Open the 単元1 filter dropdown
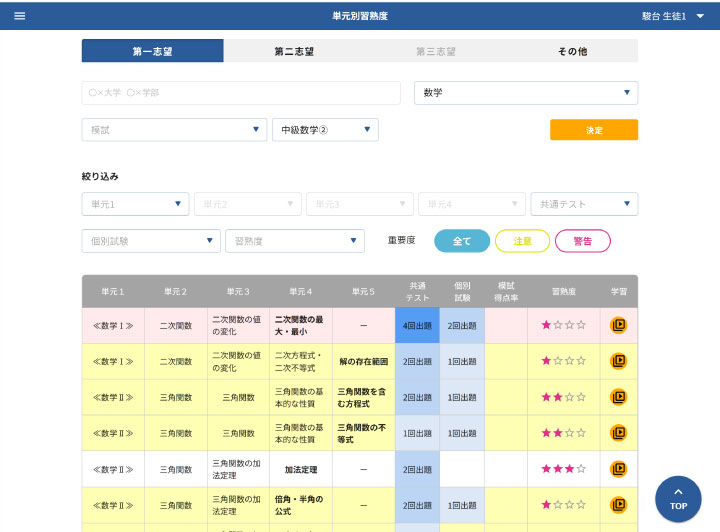This screenshot has width=720, height=532. (x=135, y=204)
